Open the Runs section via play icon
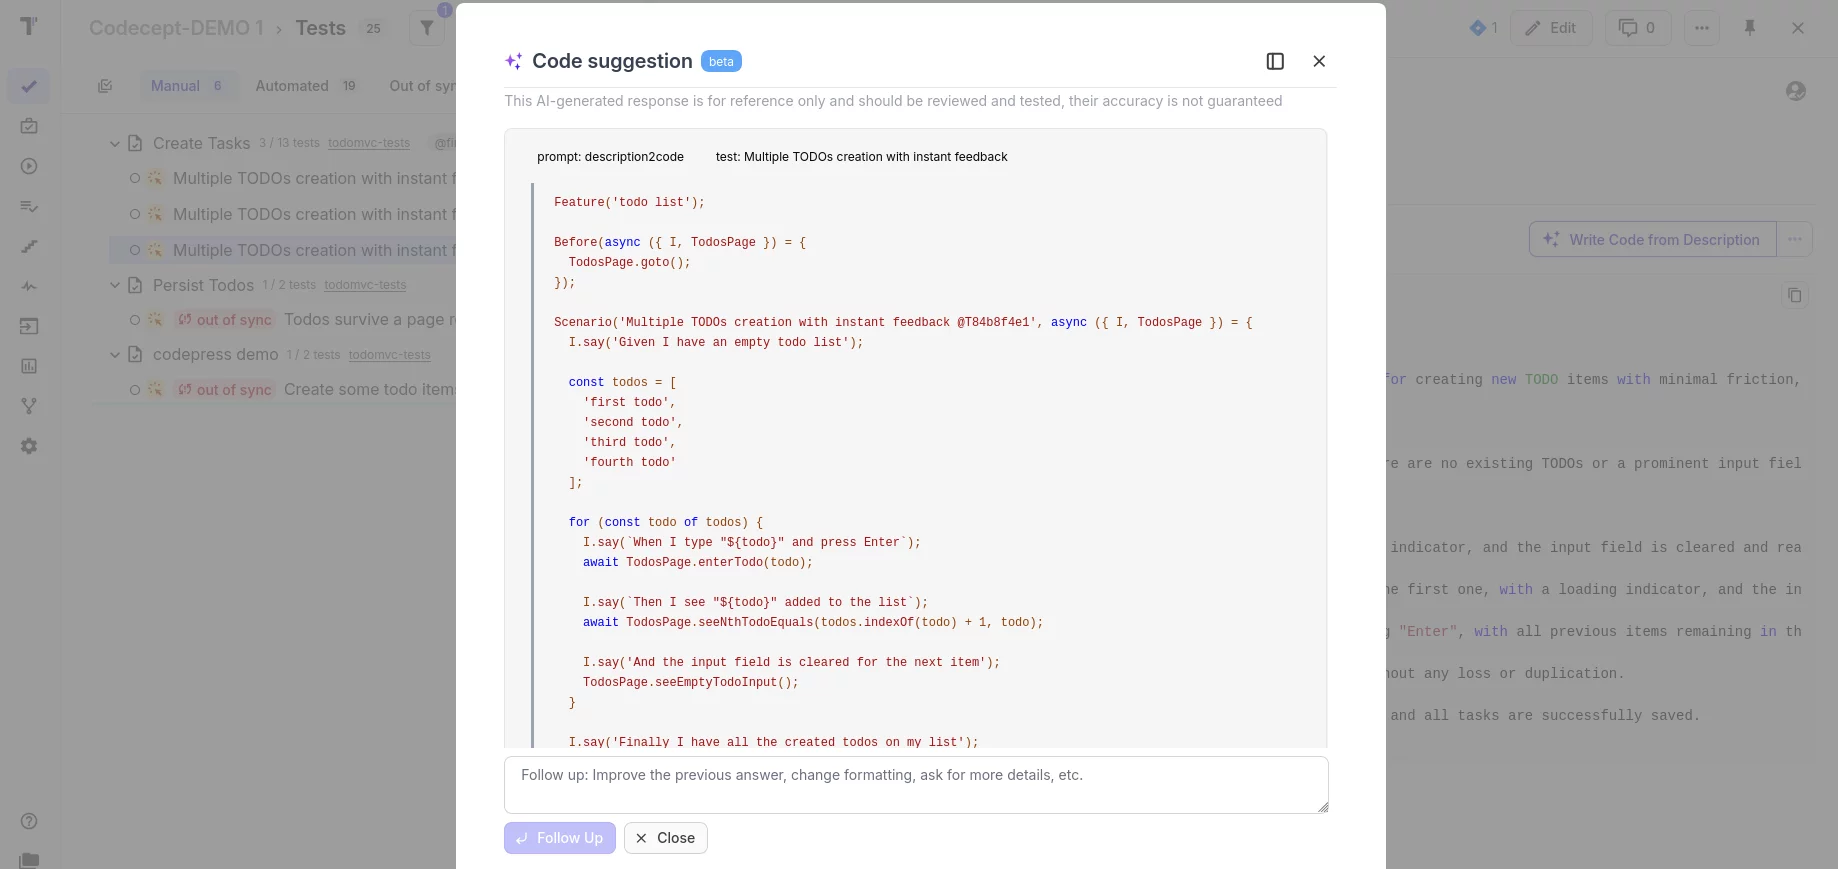The height and width of the screenshot is (869, 1838). click(29, 167)
